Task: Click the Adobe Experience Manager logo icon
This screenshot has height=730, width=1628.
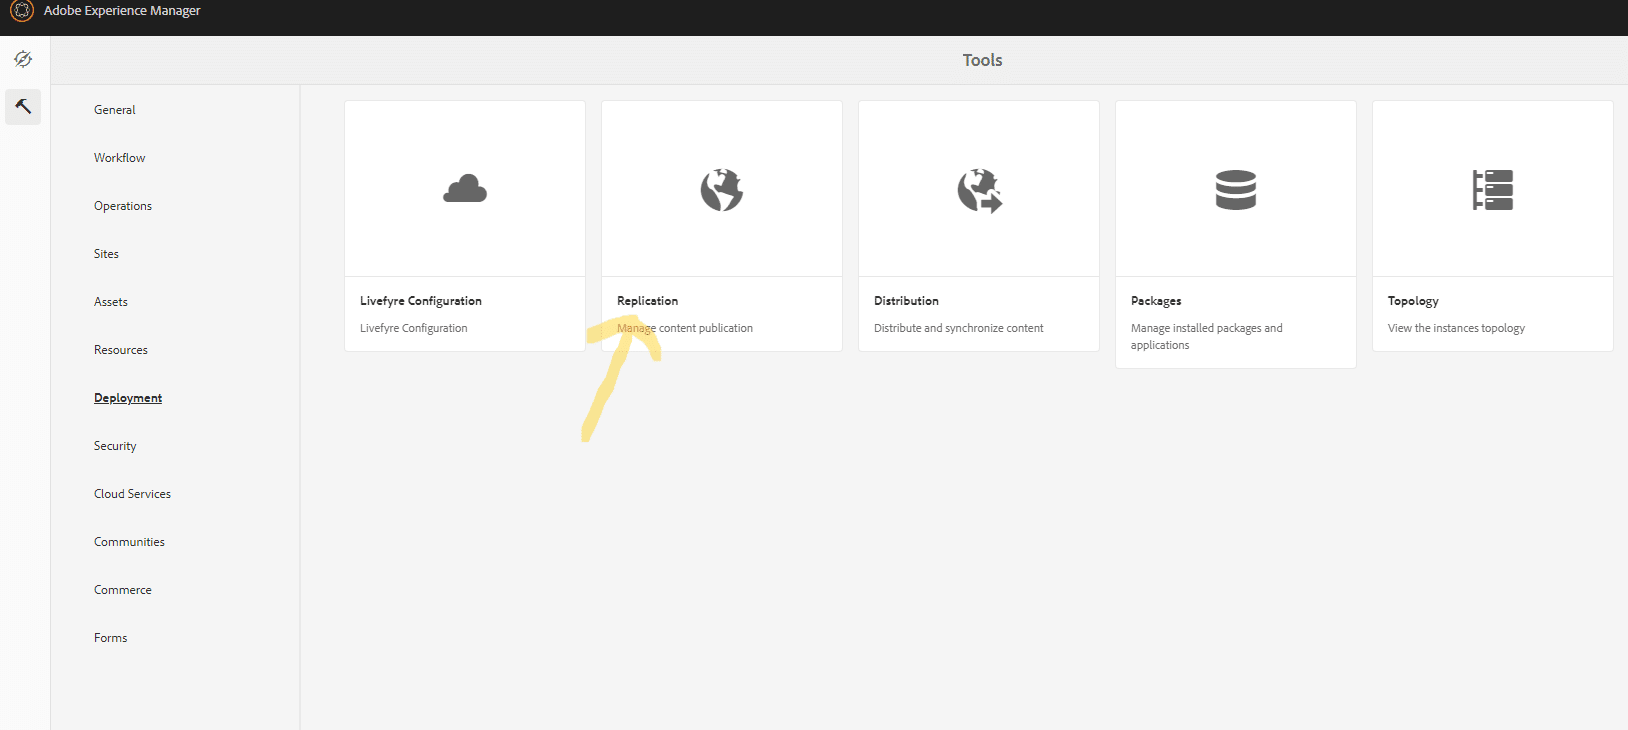Action: pyautogui.click(x=22, y=11)
